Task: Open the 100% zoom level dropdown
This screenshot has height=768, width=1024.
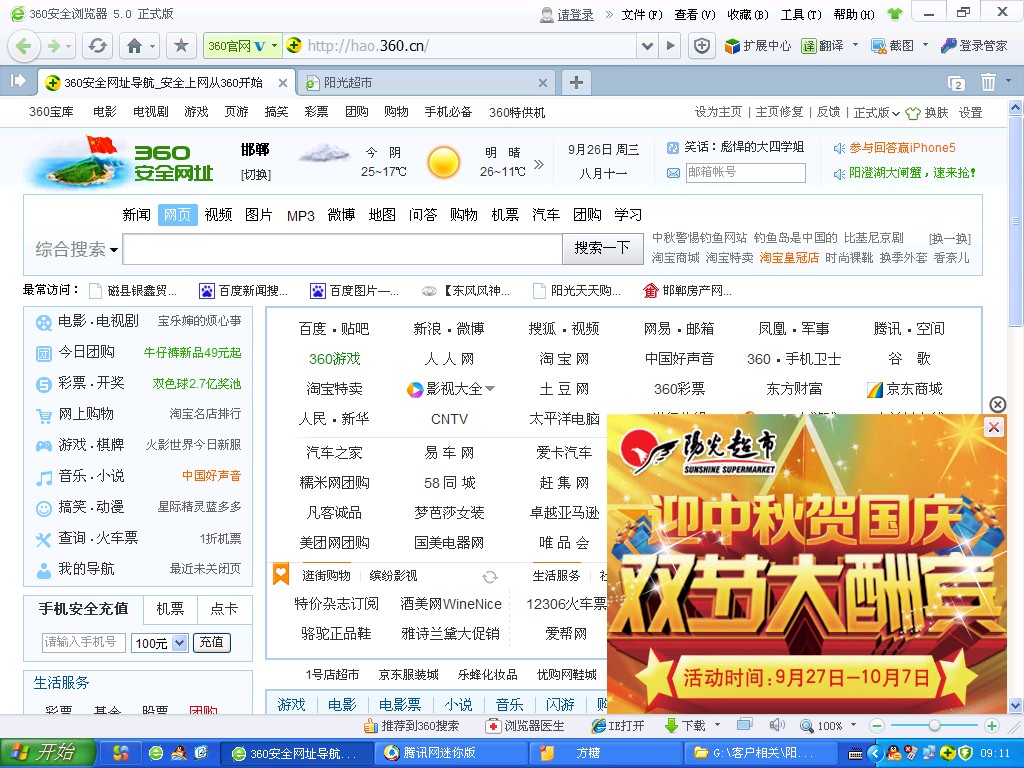Action: [x=853, y=725]
